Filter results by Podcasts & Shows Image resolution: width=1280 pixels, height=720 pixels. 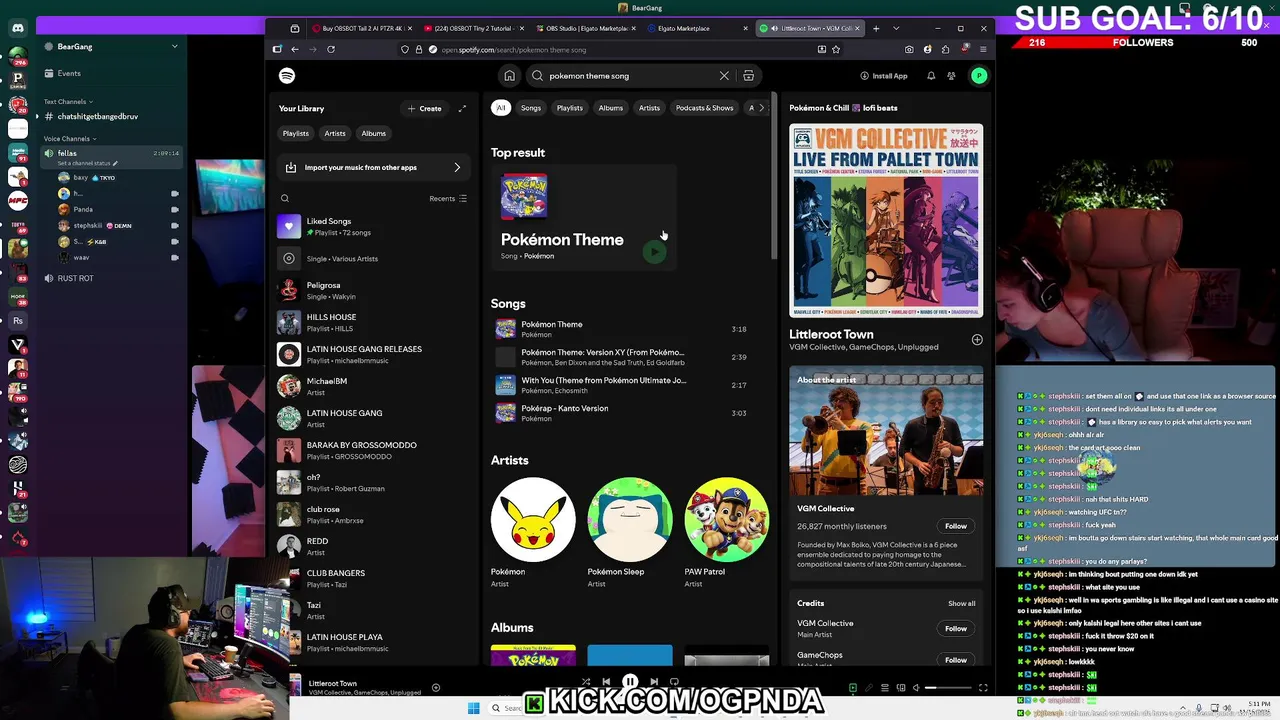(x=704, y=108)
